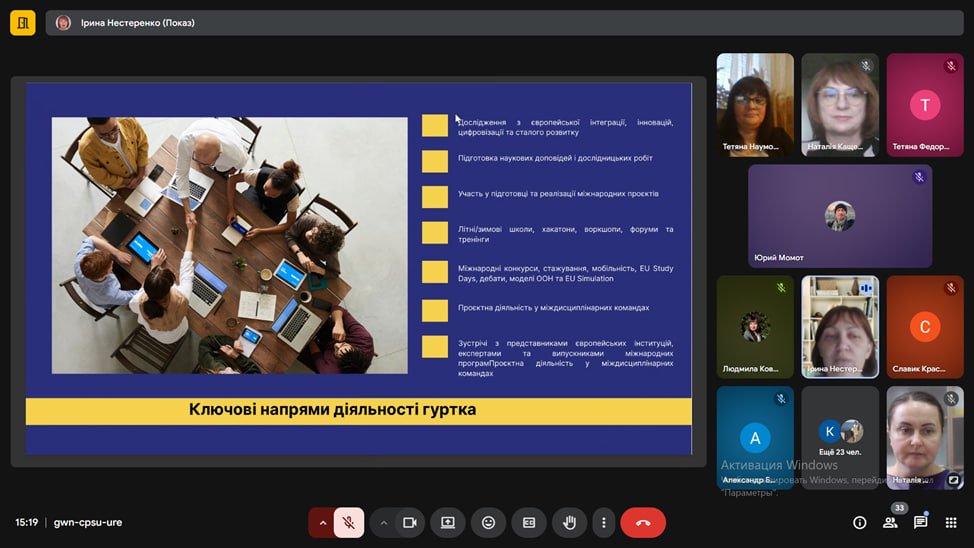This screenshot has height=548, width=974.
Task: Toggle the camera on or off
Action: (x=409, y=522)
